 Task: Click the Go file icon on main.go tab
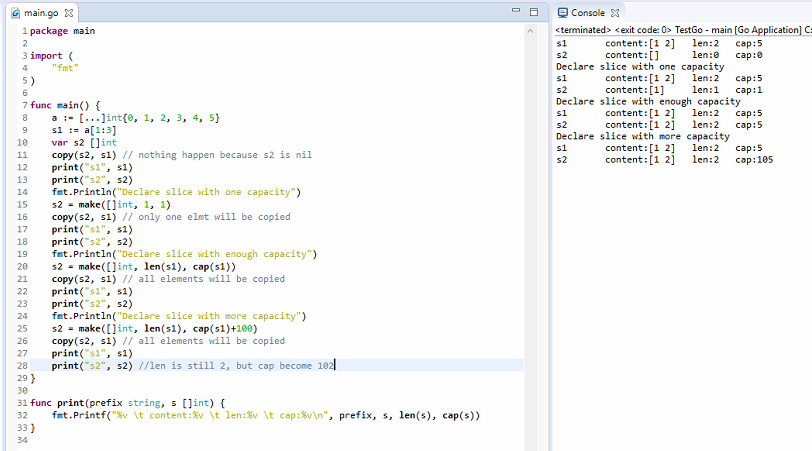[x=15, y=12]
